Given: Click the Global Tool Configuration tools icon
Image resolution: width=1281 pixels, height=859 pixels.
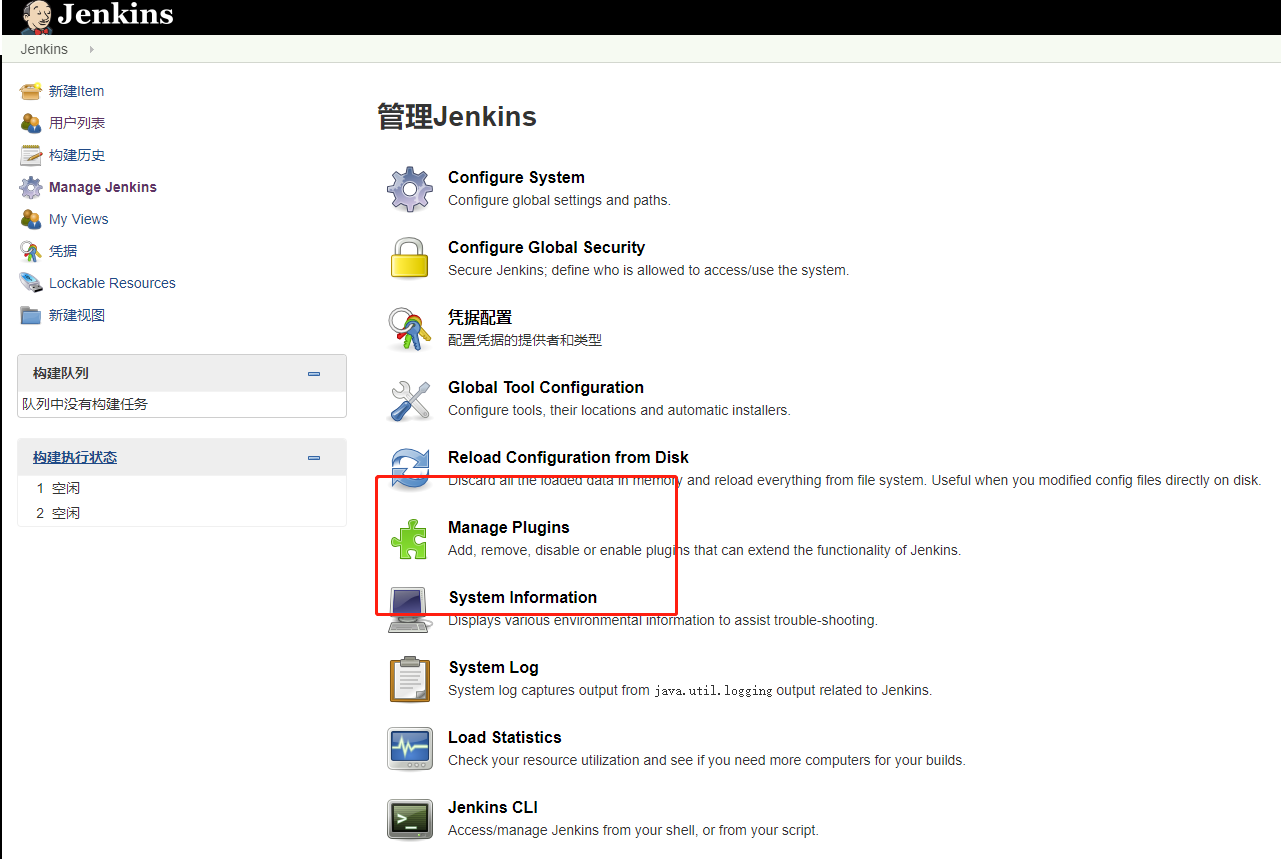Looking at the screenshot, I should click(x=410, y=400).
